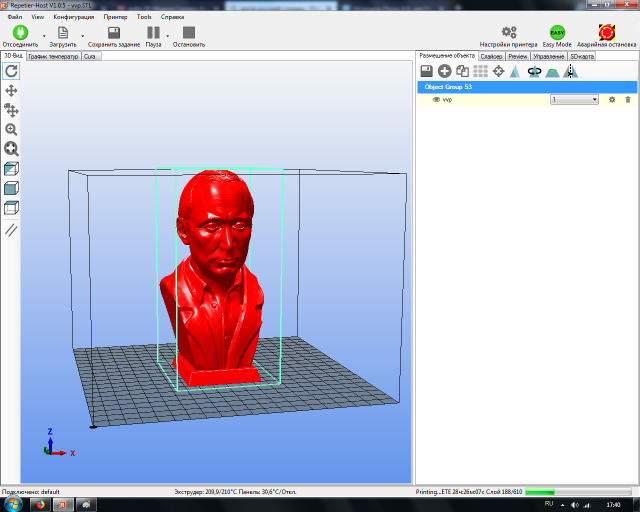
Task: Open dropdown arrow next to Загрузить
Action: (x=82, y=36)
